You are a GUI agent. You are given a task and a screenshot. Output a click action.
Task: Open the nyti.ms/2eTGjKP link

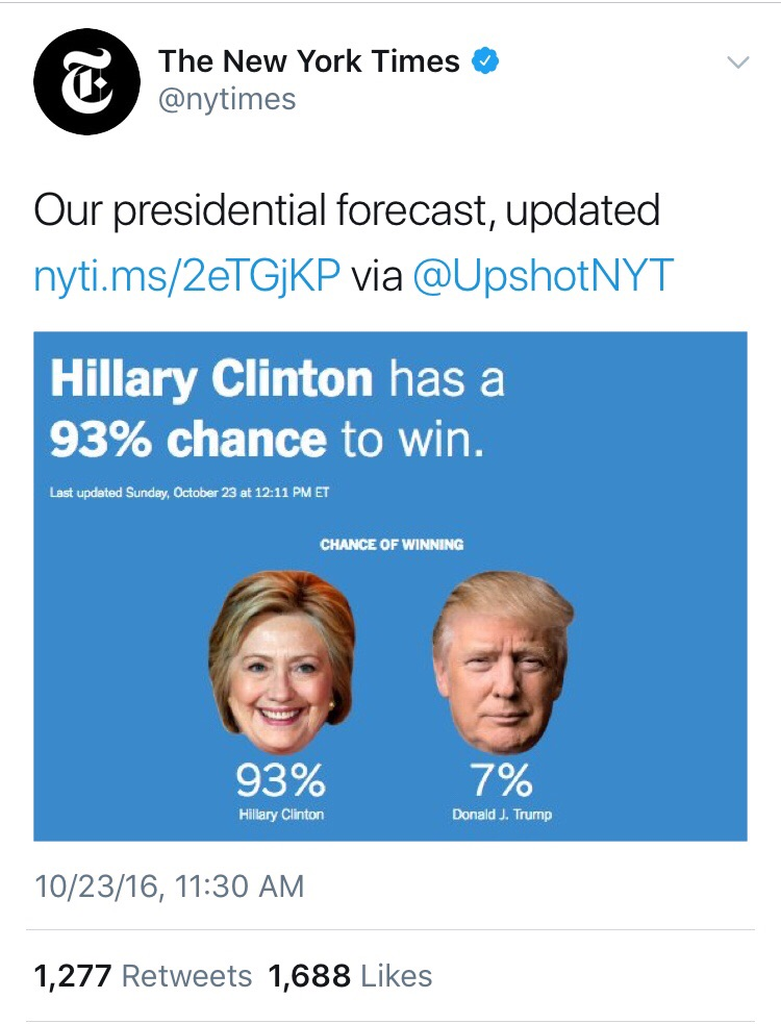coord(187,277)
